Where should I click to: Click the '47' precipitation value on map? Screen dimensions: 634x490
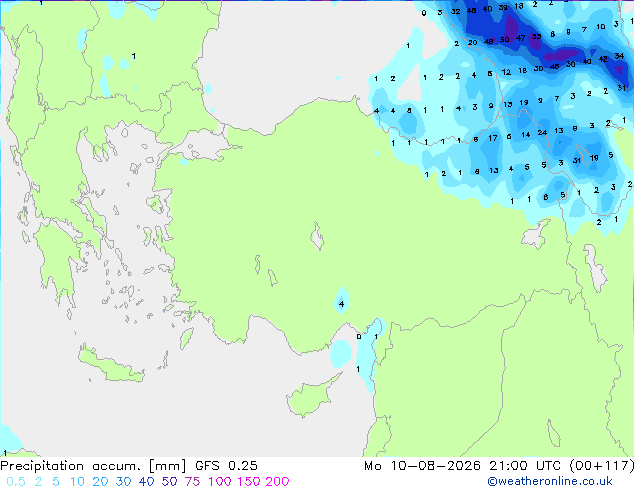coord(520,38)
